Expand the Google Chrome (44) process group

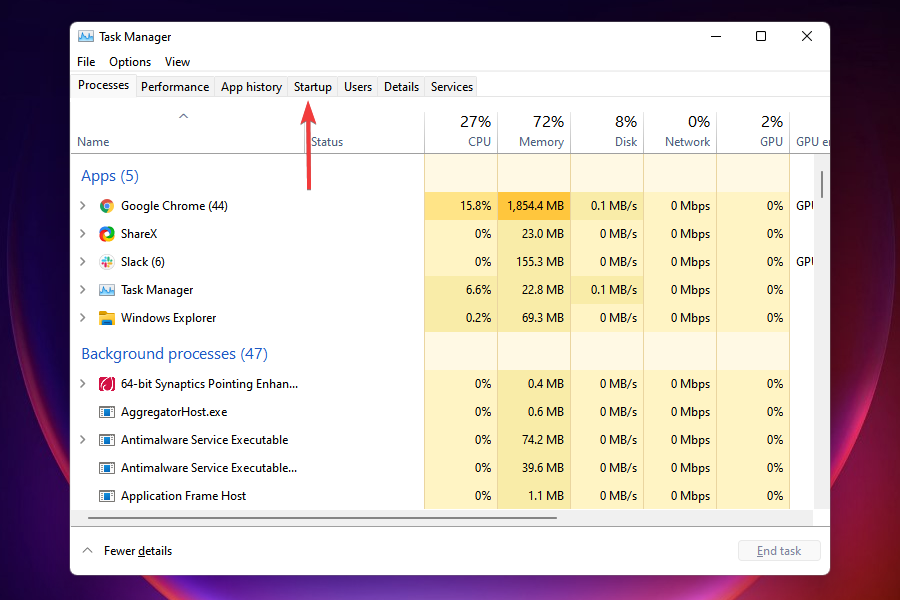point(83,206)
